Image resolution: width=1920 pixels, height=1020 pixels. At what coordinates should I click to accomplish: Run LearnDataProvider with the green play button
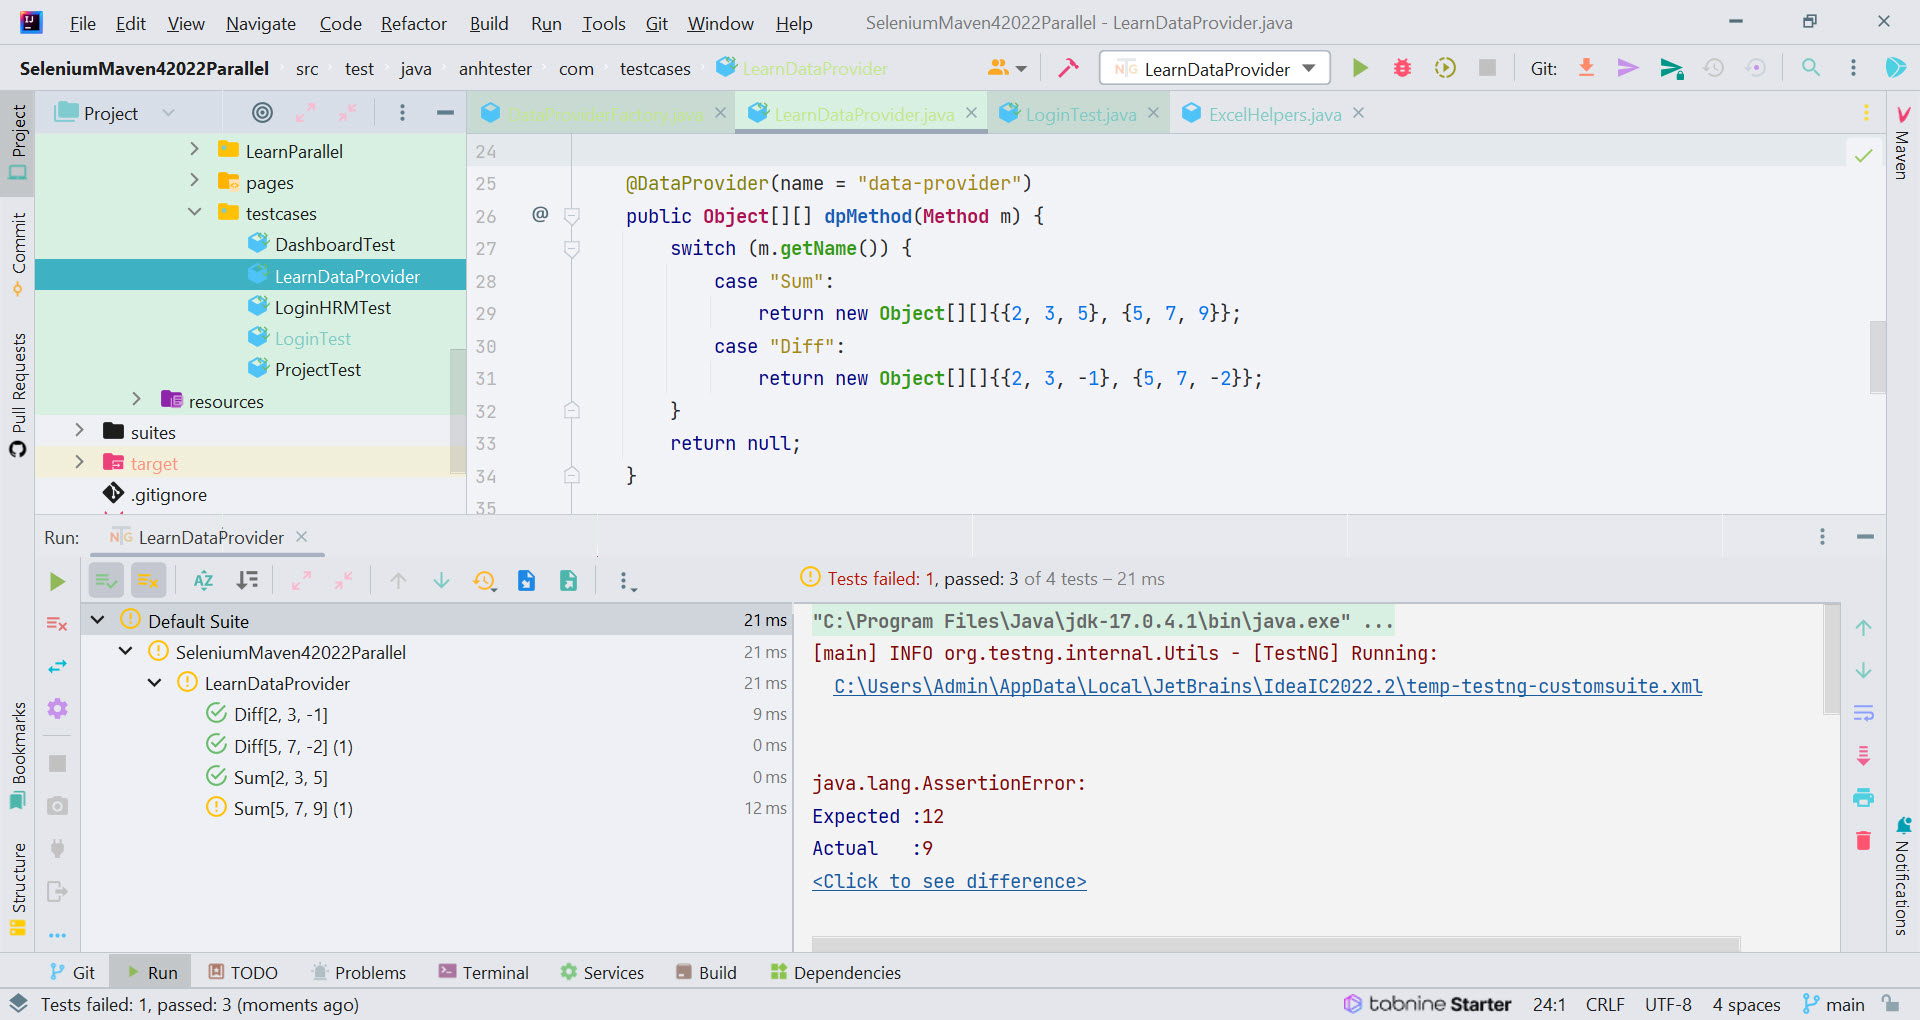click(1360, 68)
